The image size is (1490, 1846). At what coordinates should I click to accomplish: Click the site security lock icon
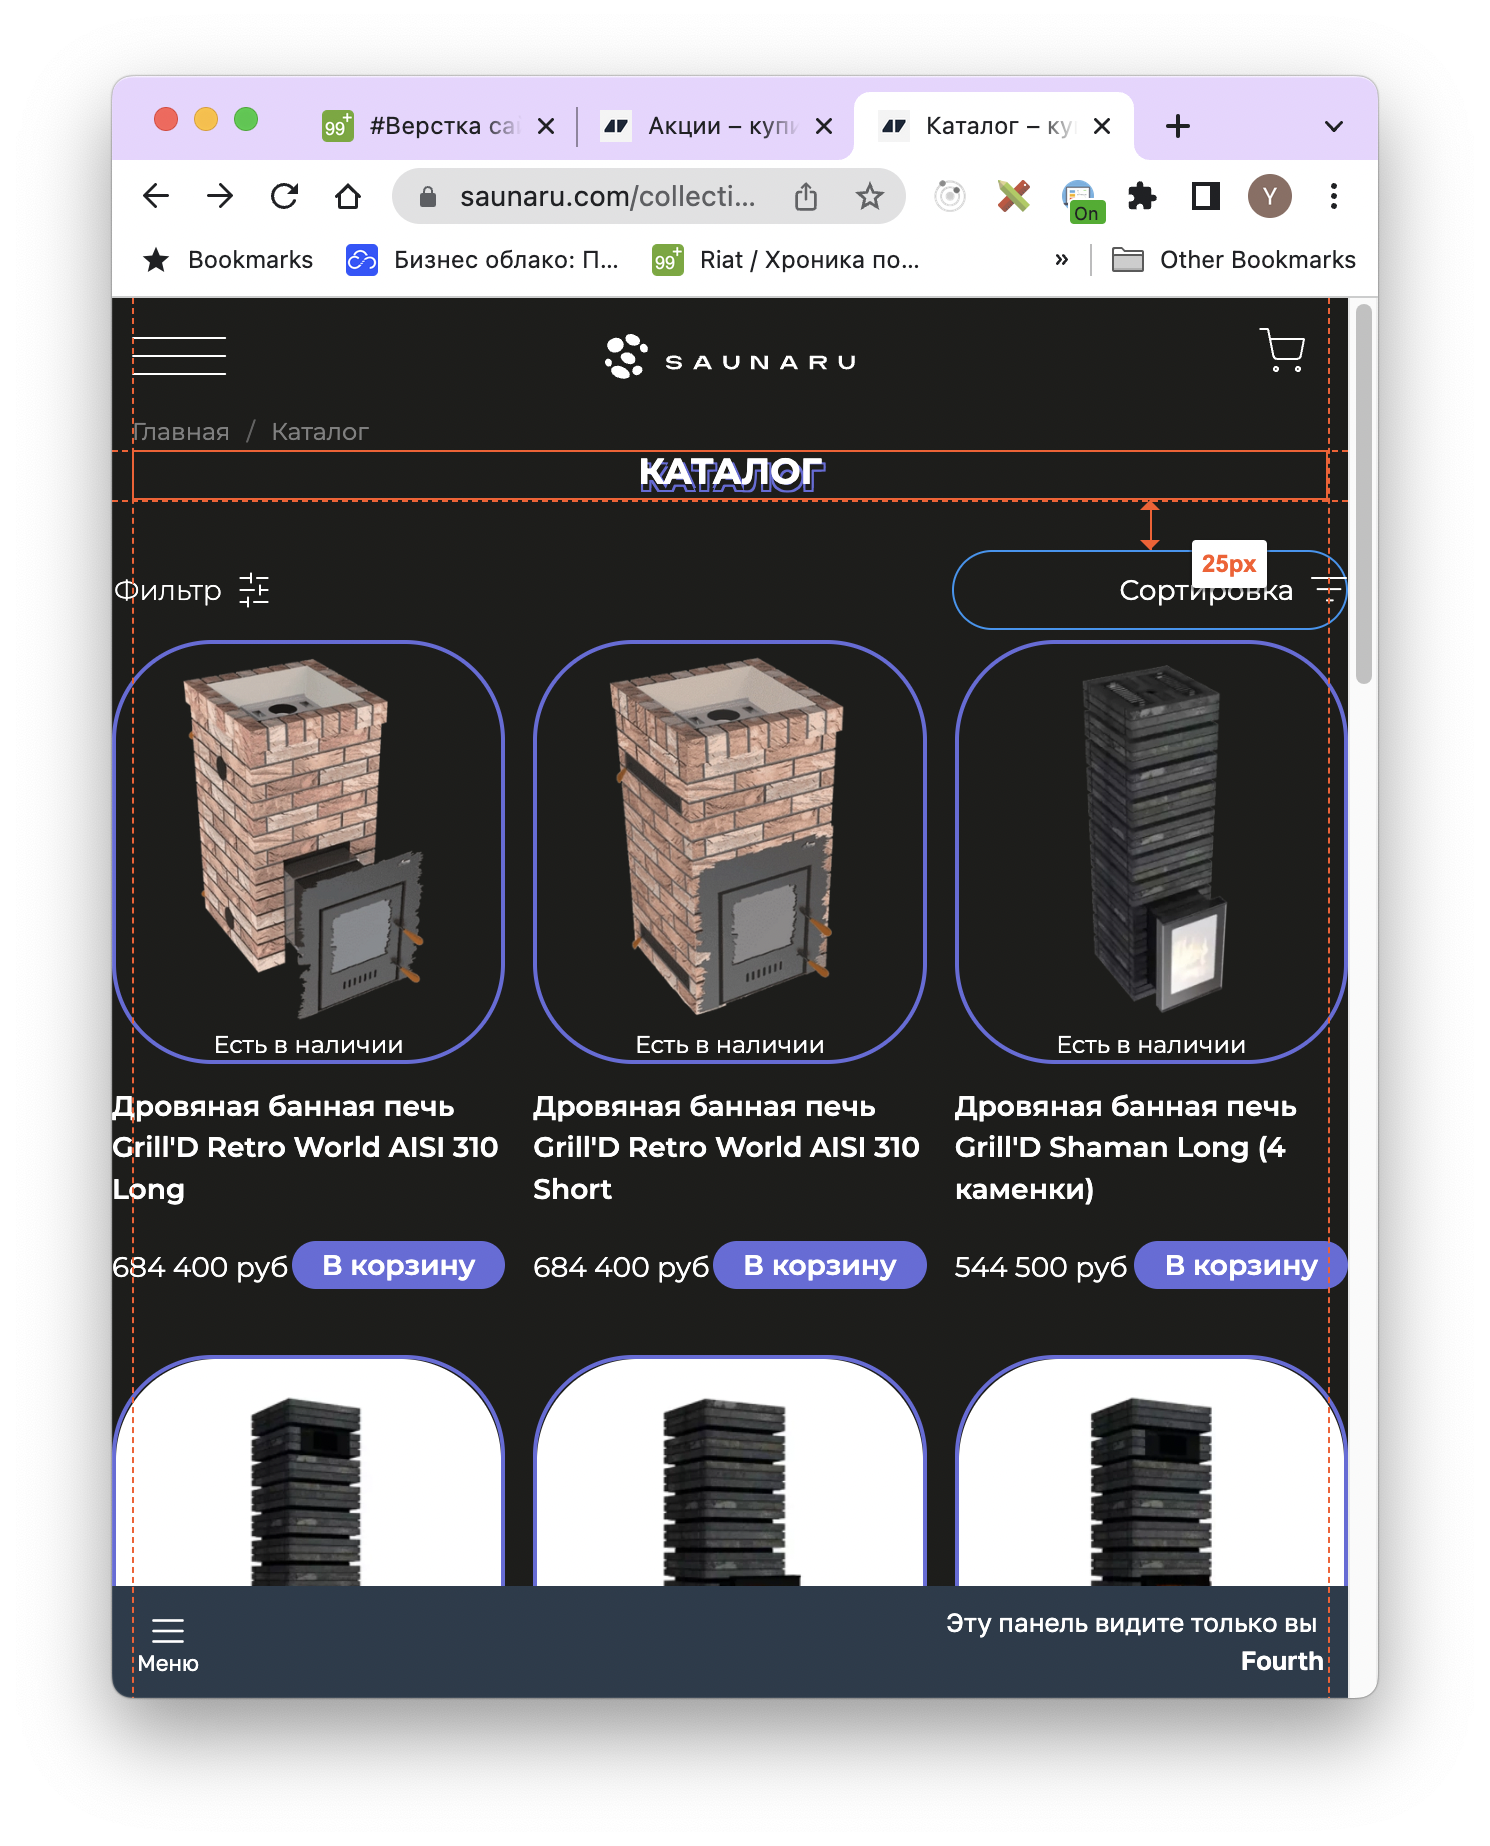(428, 196)
